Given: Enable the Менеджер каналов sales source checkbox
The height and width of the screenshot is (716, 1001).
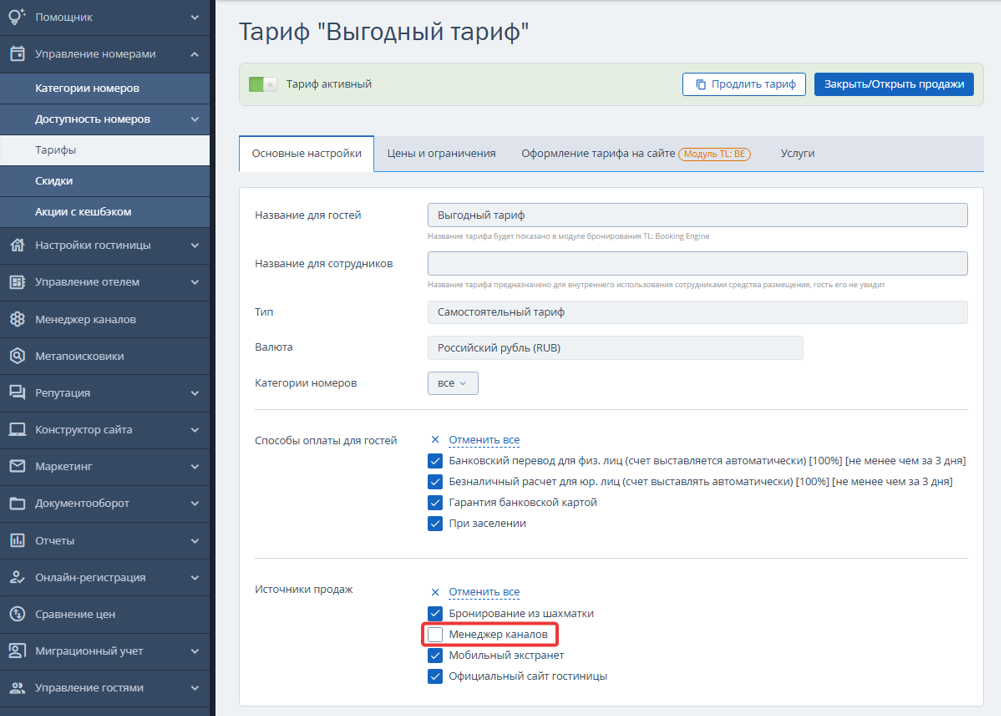Looking at the screenshot, I should point(435,634).
